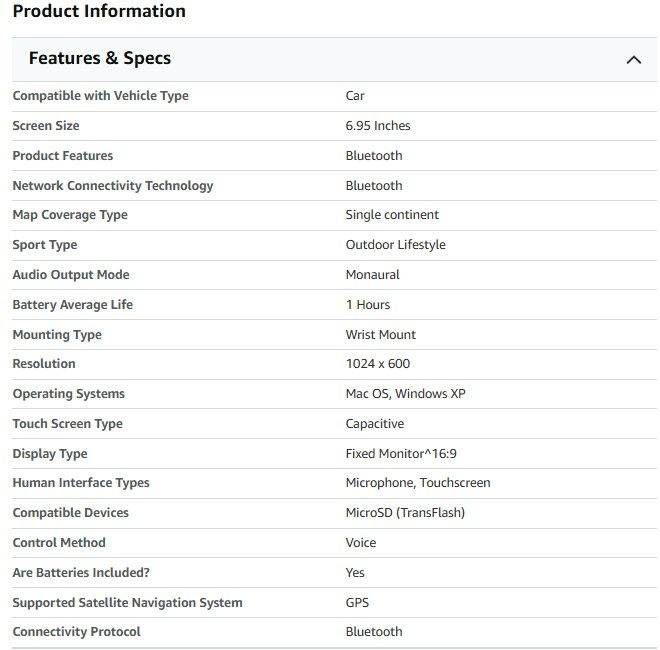This screenshot has width=660, height=650.
Task: Collapse the Features & Specs chevron arrow
Action: click(633, 60)
